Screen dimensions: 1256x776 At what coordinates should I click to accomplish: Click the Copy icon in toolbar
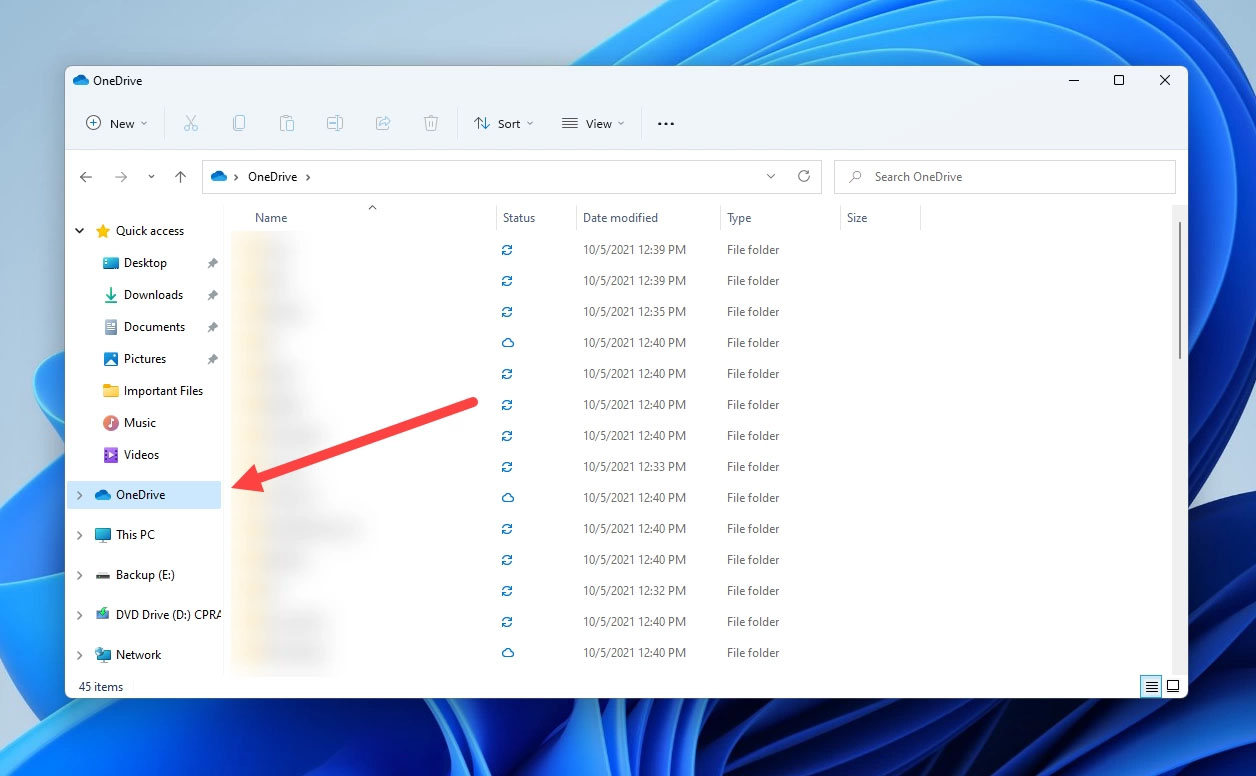click(239, 123)
